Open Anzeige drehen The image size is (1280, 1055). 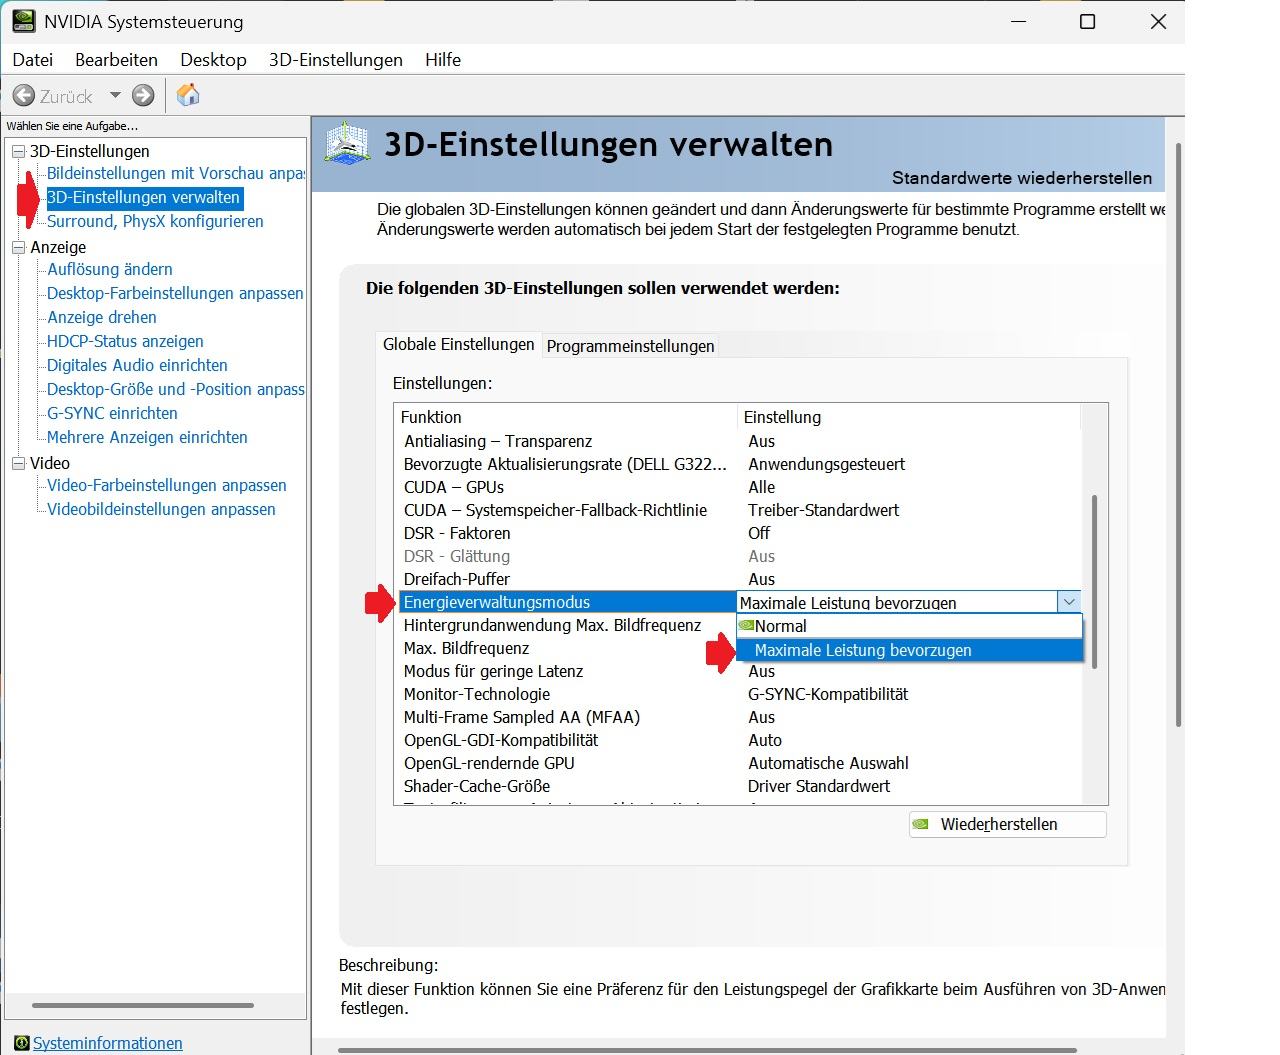click(102, 317)
